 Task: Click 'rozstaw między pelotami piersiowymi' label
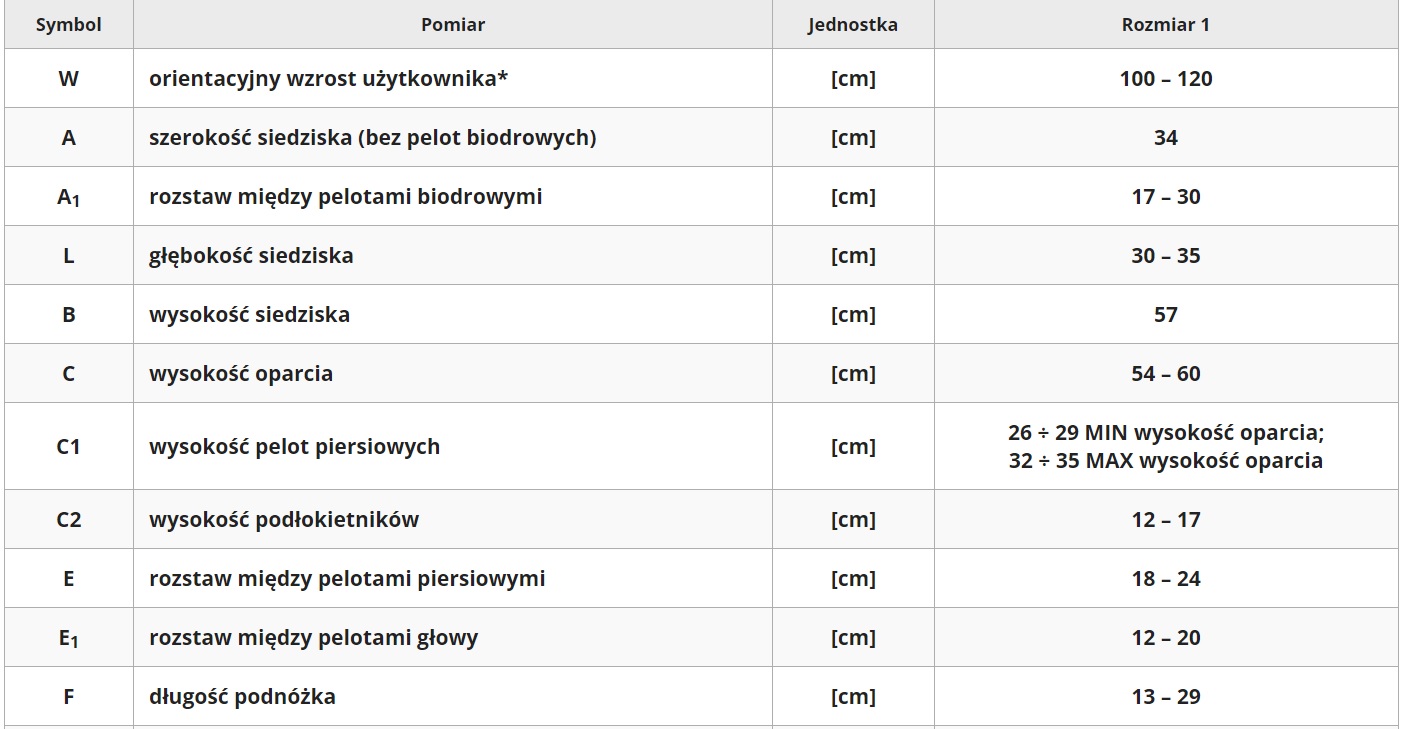pos(347,579)
